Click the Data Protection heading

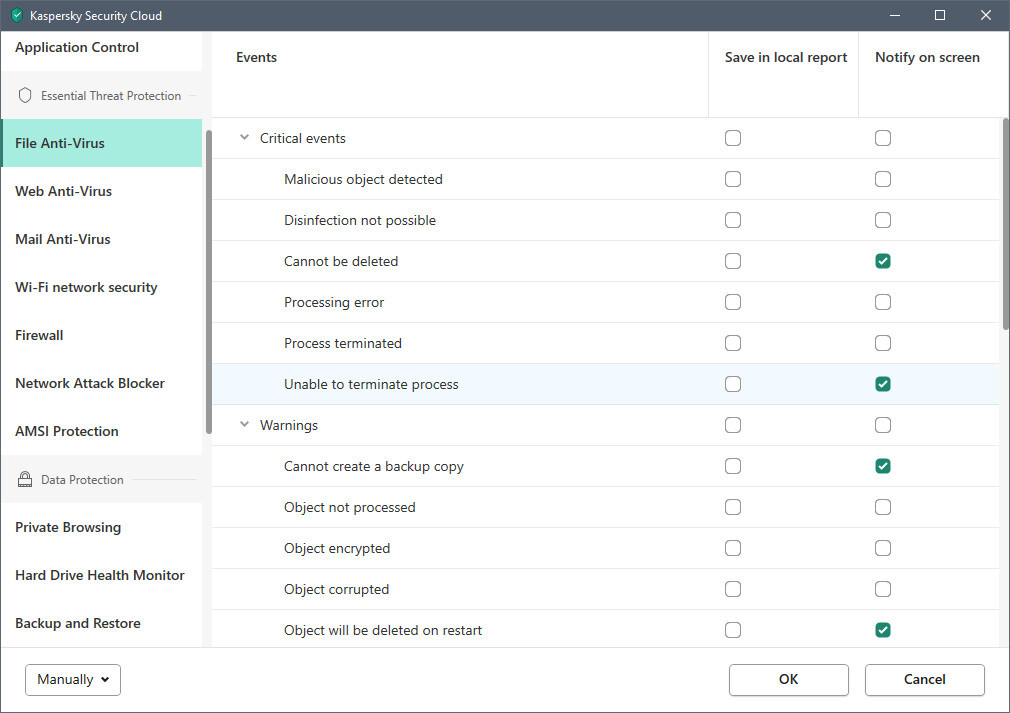pyautogui.click(x=82, y=479)
